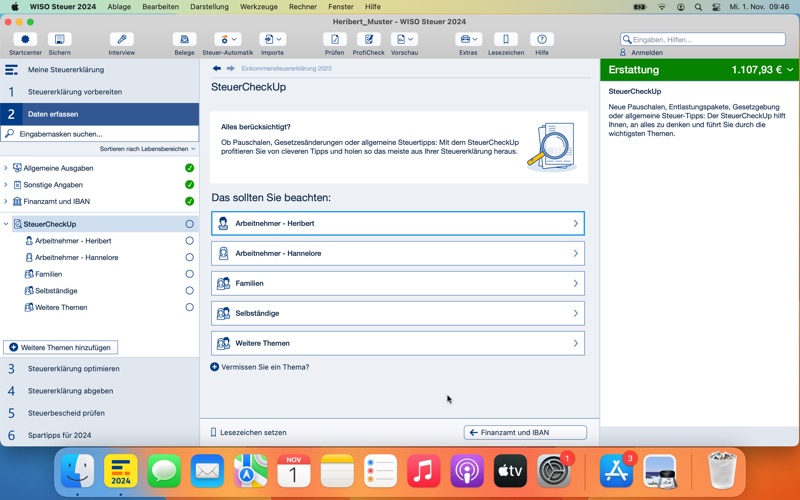Click the Lesezeichen toolbar icon
This screenshot has height=500, width=800.
click(506, 39)
